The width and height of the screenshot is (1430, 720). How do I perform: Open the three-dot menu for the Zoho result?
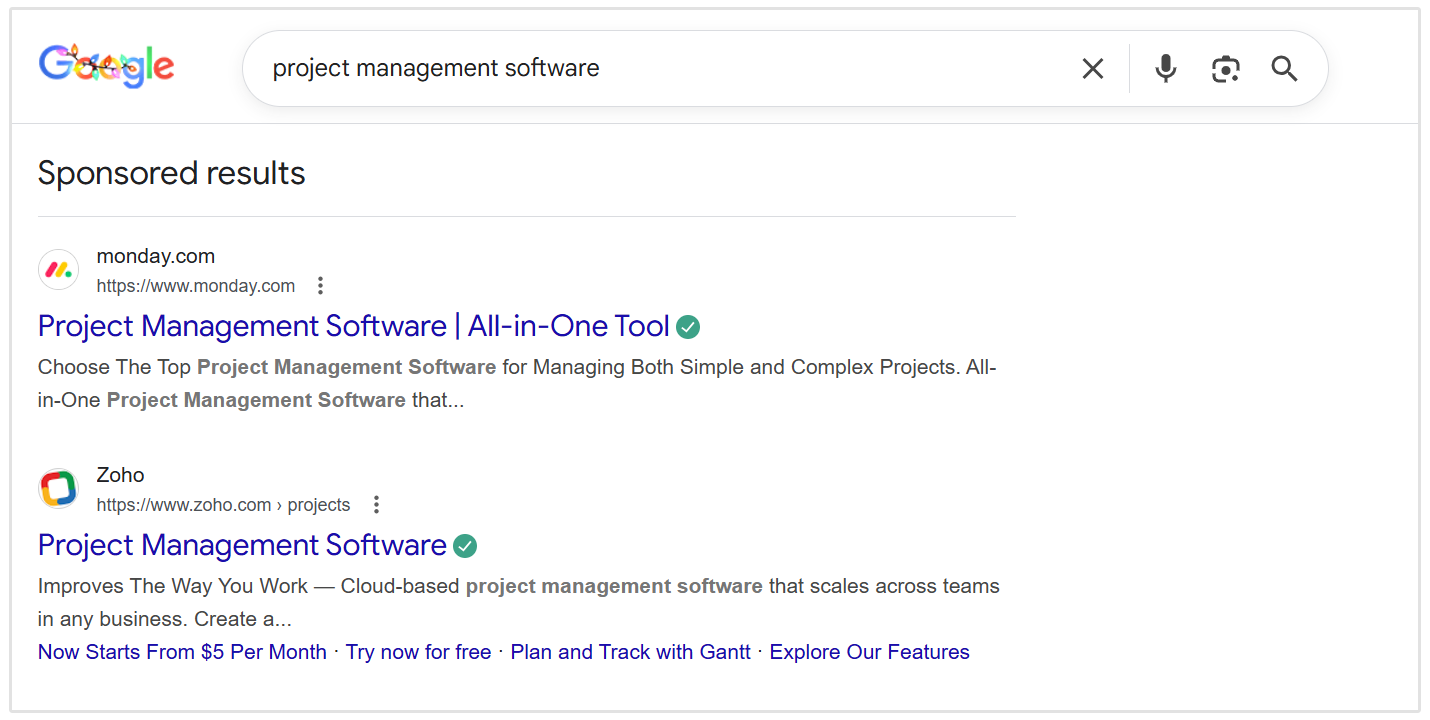(x=376, y=504)
